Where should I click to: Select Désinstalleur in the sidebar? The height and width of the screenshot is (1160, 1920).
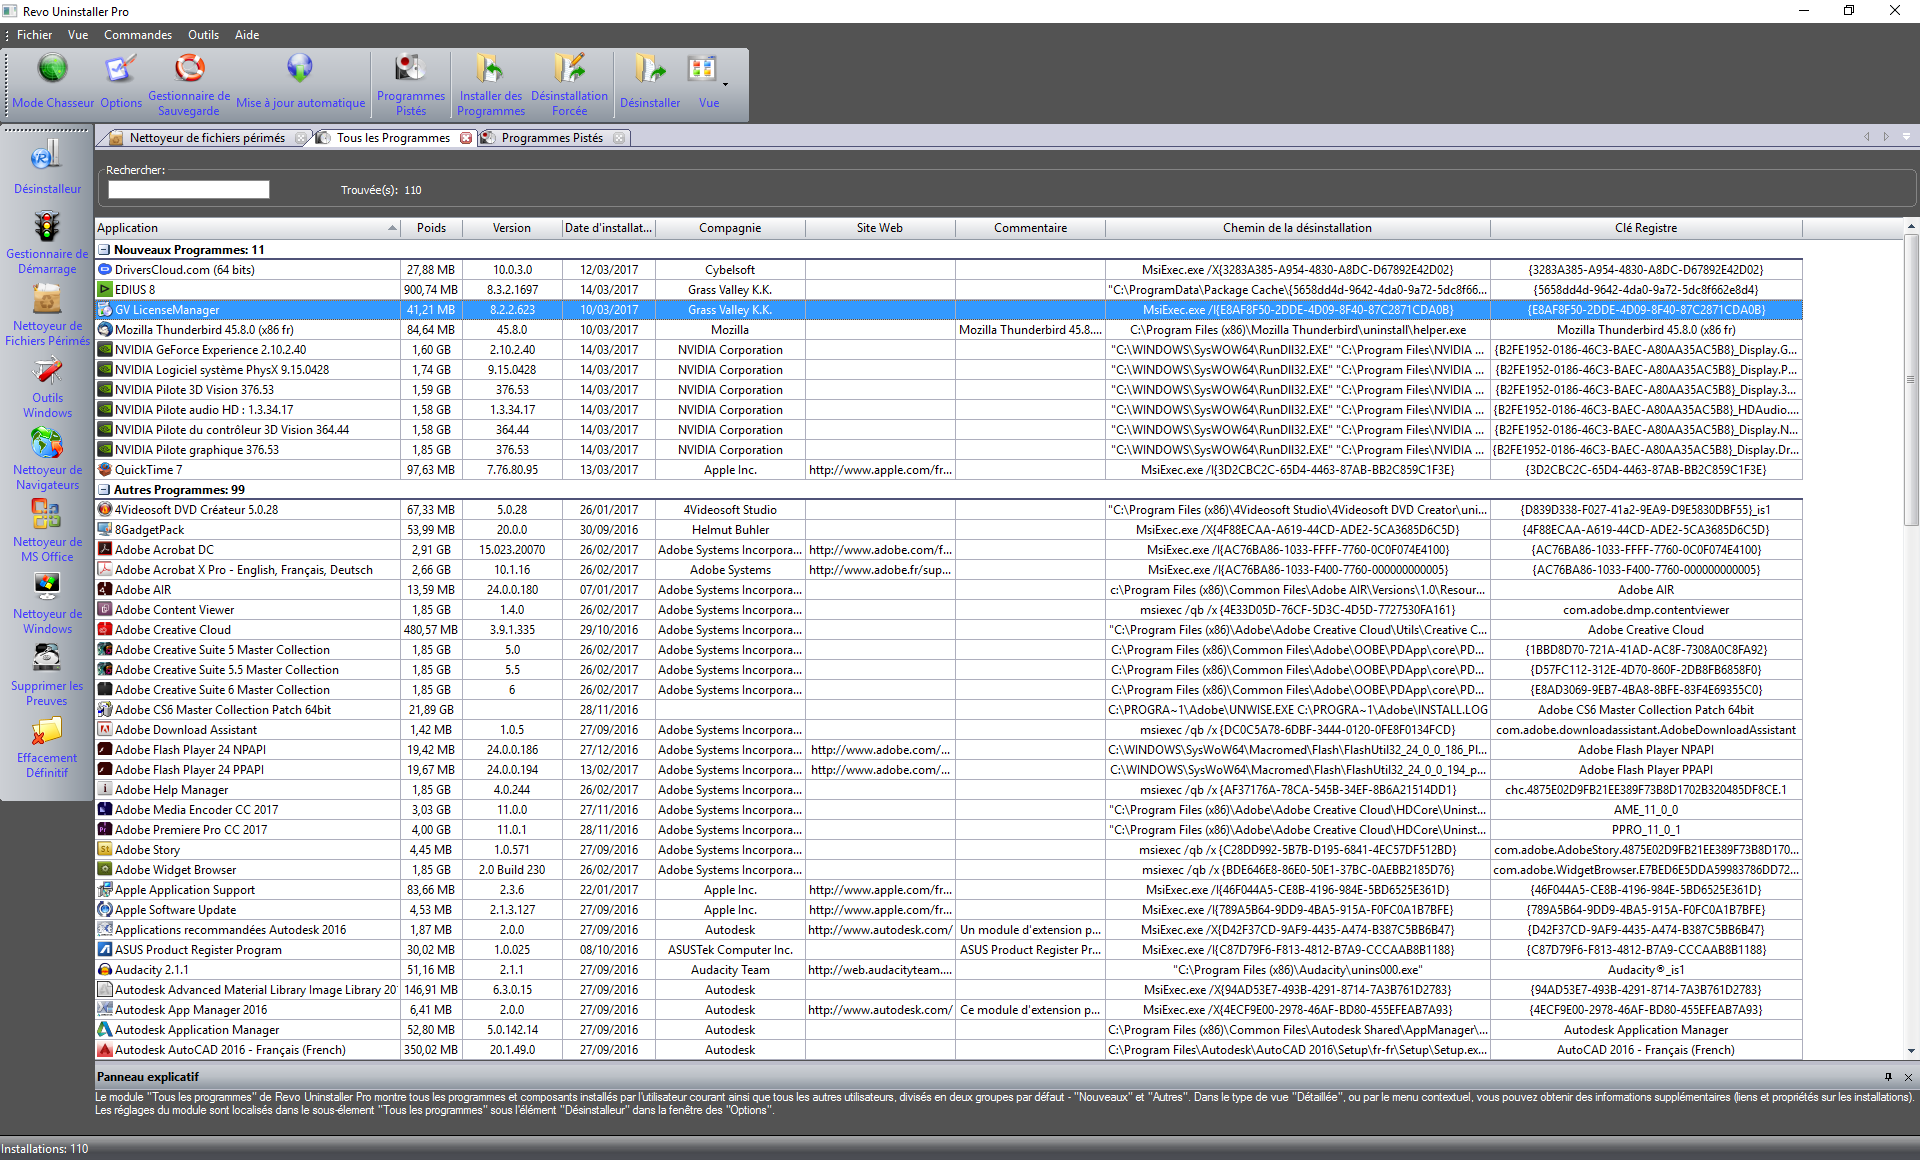47,166
